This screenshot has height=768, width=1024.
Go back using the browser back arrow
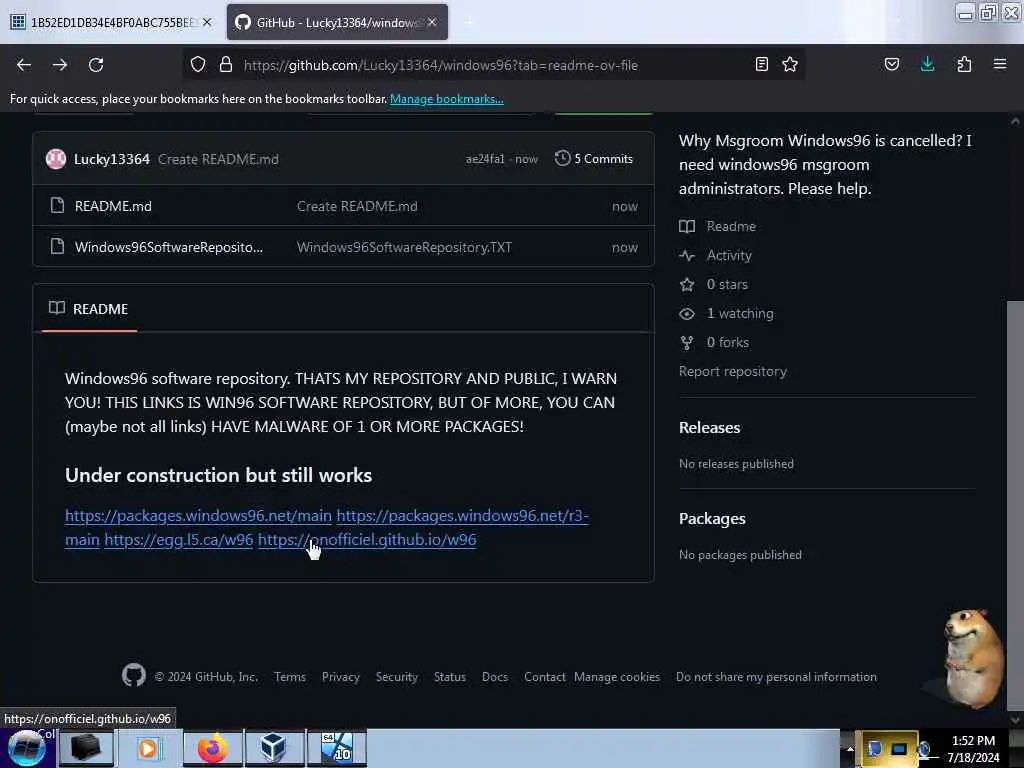pos(24,65)
